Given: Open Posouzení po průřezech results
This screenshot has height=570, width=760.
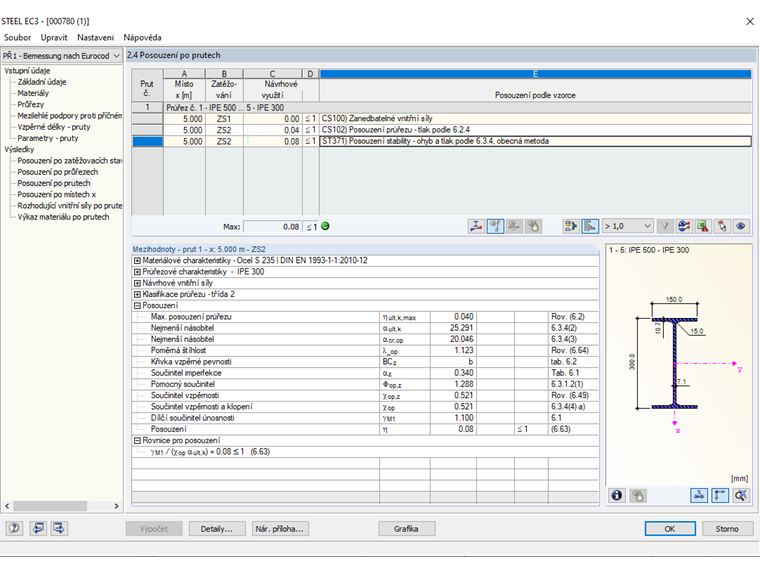Looking at the screenshot, I should coord(58,172).
